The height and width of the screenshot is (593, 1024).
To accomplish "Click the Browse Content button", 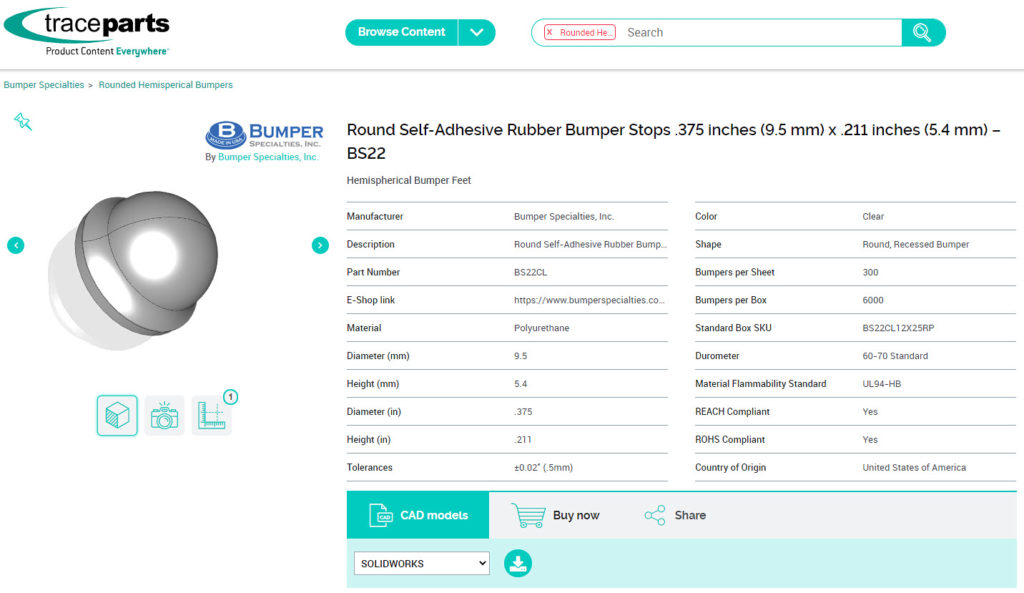I will pos(401,32).
